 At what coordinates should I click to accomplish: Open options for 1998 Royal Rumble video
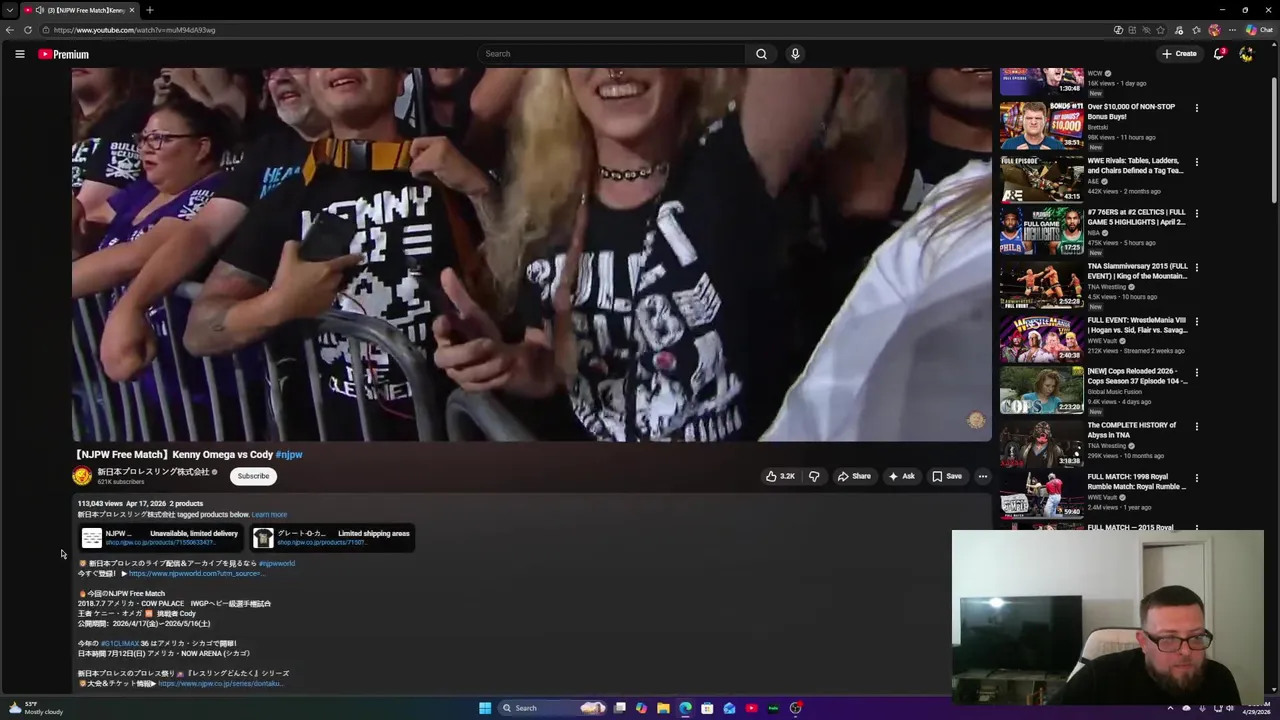[1196, 479]
